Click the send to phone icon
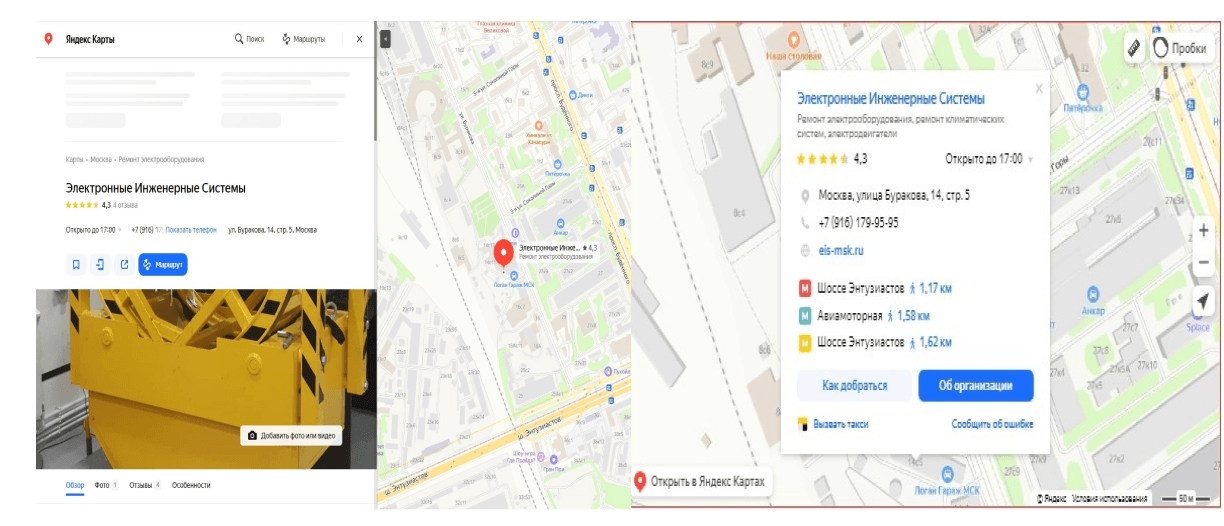The image size is (1224, 526). click(100, 265)
